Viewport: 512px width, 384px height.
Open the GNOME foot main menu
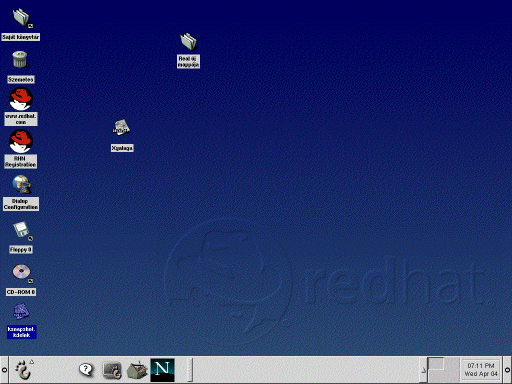23,369
